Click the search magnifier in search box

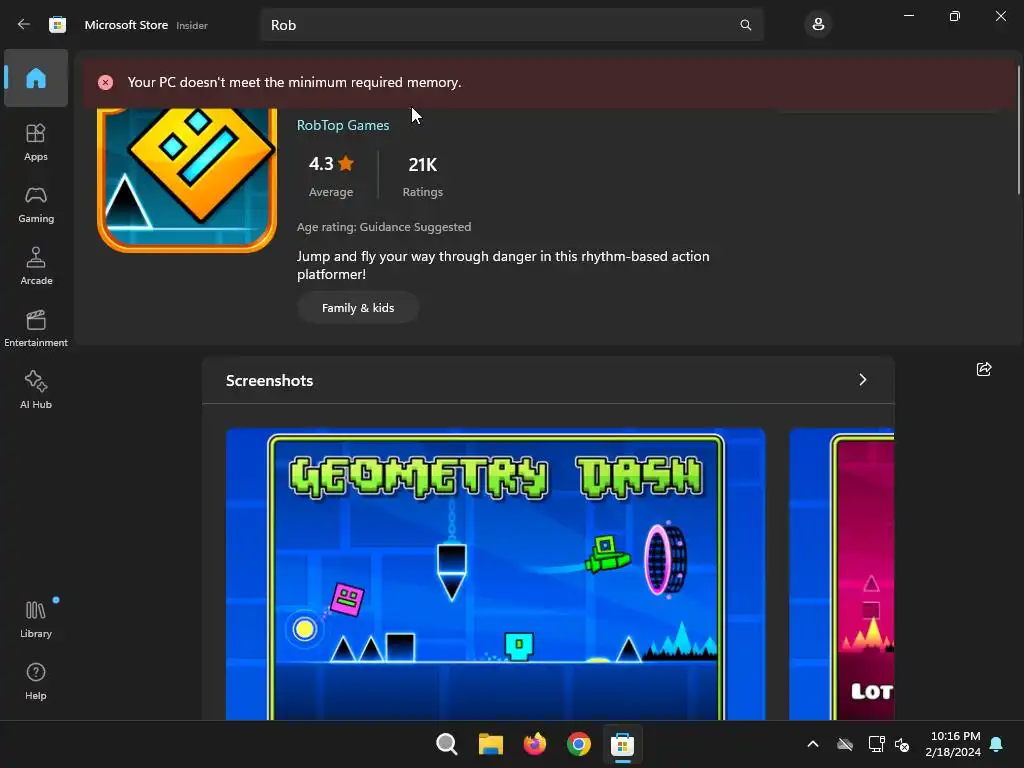745,25
